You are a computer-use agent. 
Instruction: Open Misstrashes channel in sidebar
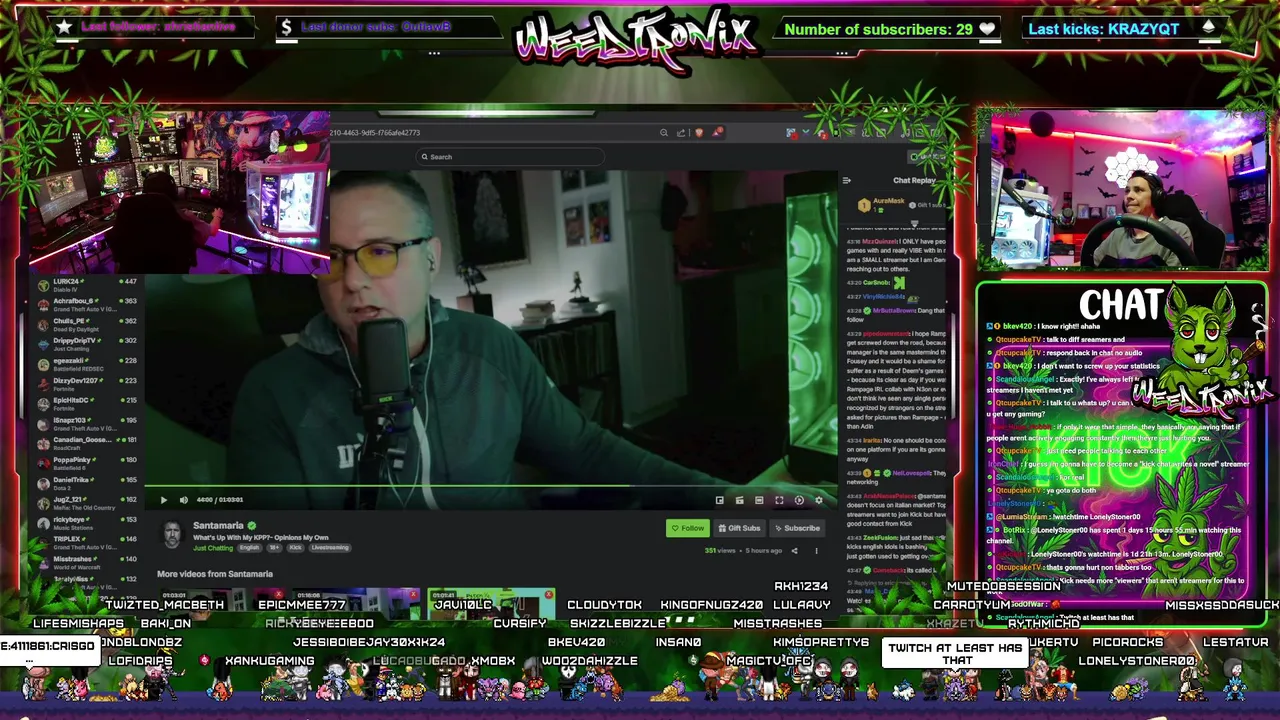click(86, 563)
